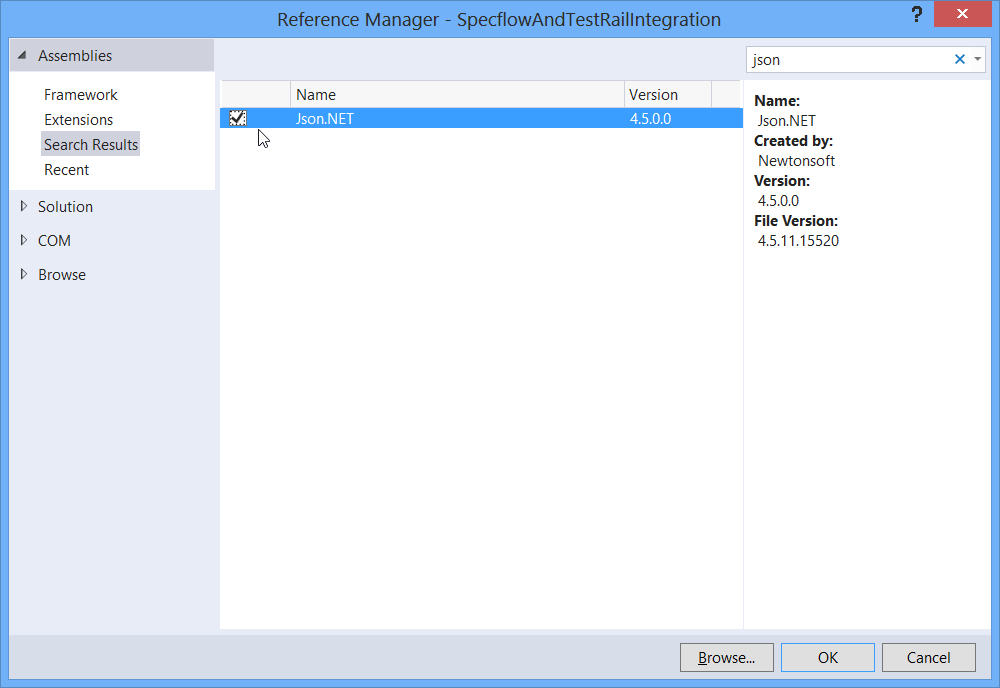Click the Help question mark icon
The height and width of the screenshot is (688, 1000).
click(916, 16)
